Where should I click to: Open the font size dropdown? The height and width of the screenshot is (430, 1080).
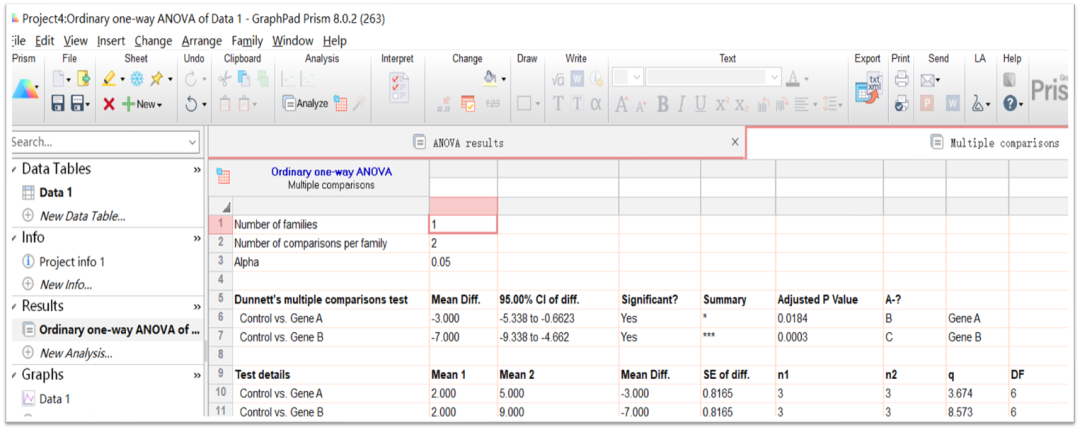(636, 77)
